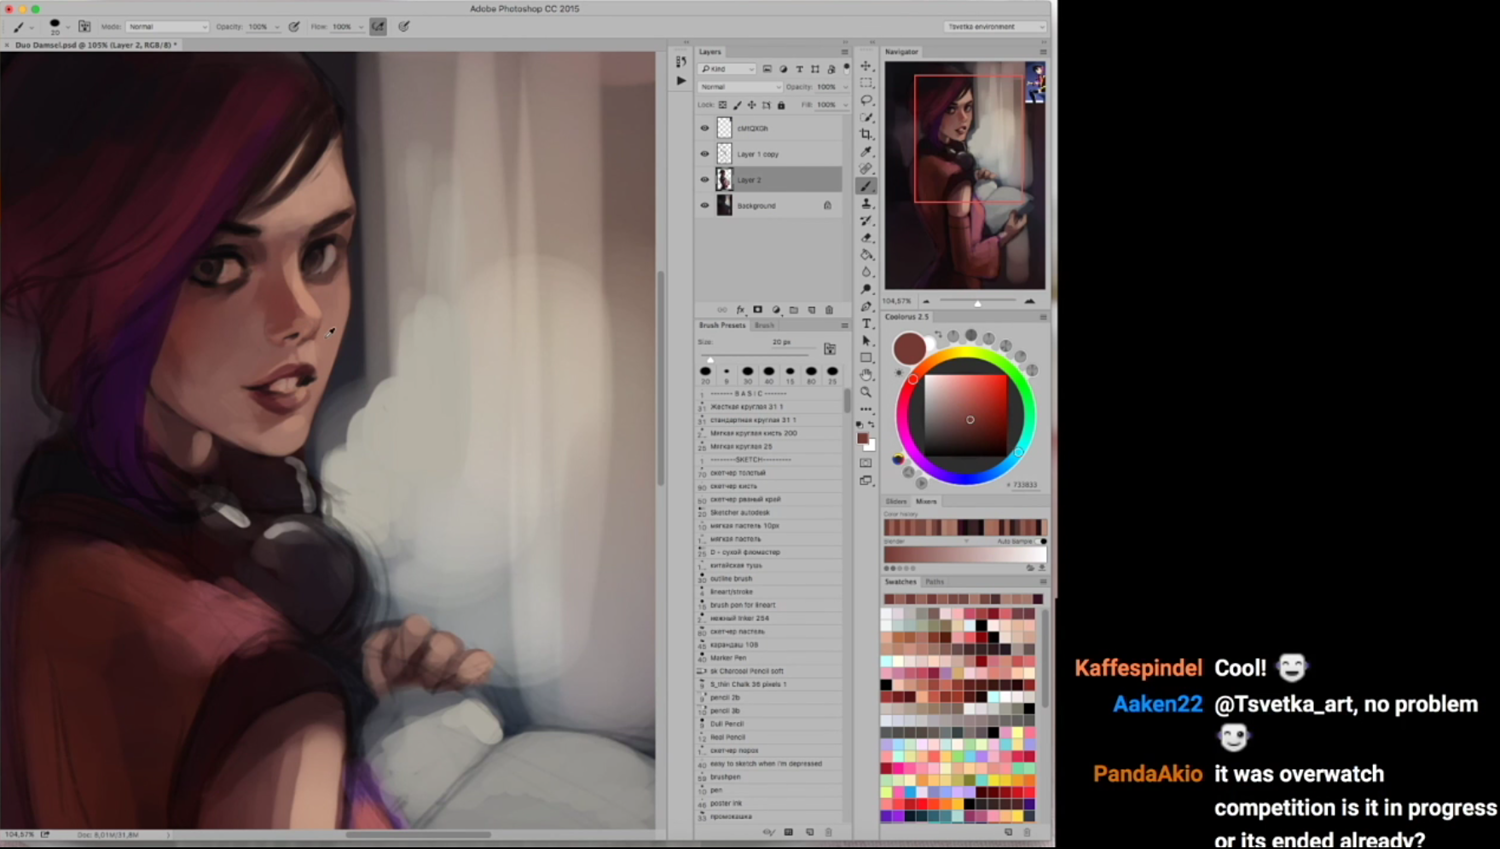
Task: Toggle lock transparent pixels
Action: (x=723, y=105)
